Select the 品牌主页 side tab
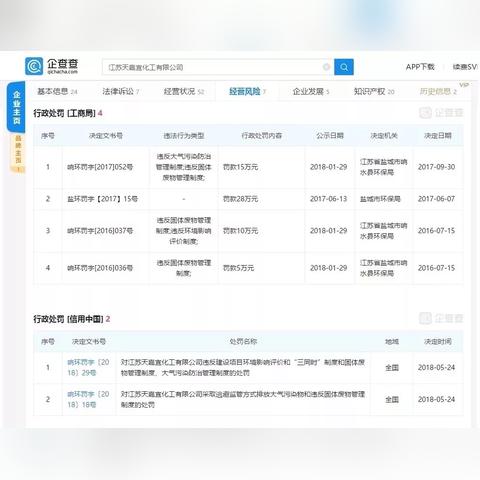Screen dimensions: 480x480 [18, 153]
